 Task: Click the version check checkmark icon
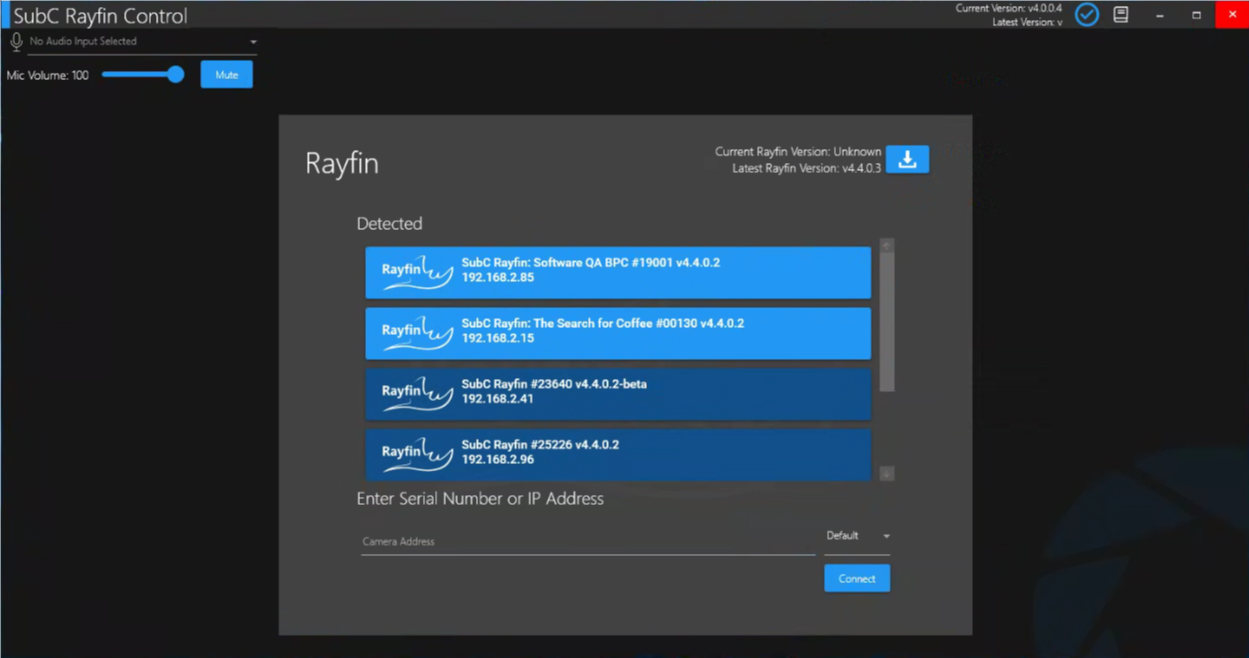tap(1086, 15)
